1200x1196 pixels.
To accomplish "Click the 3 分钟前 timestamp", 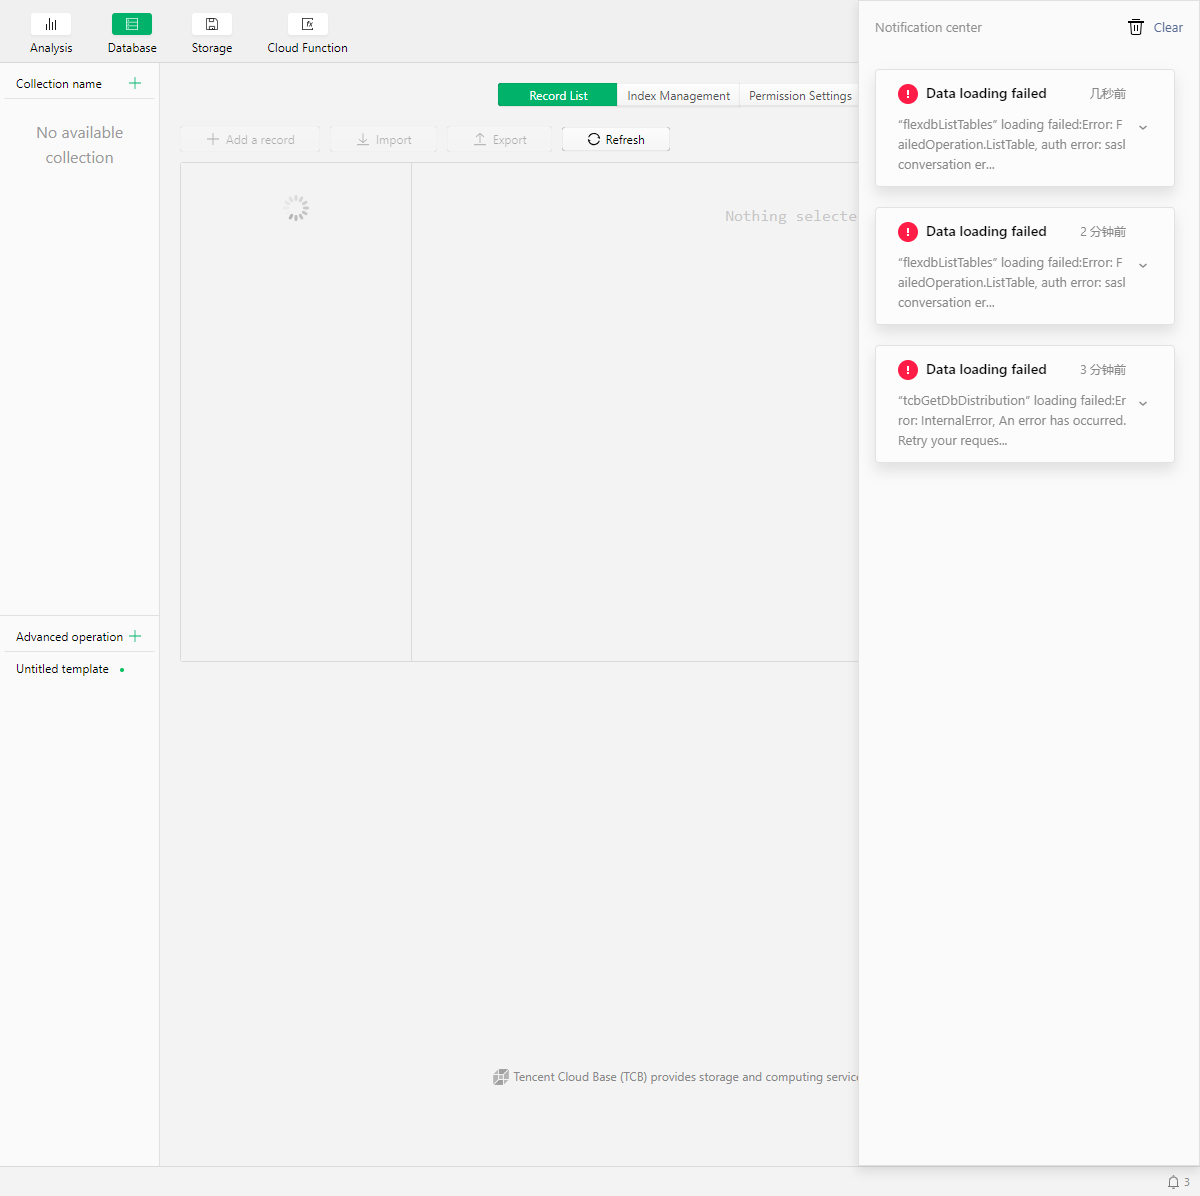I will [1103, 370].
